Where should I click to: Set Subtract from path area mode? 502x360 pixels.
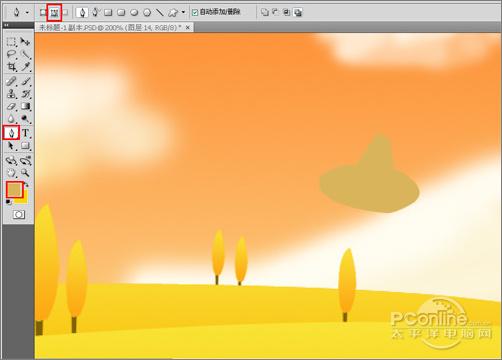click(x=276, y=13)
